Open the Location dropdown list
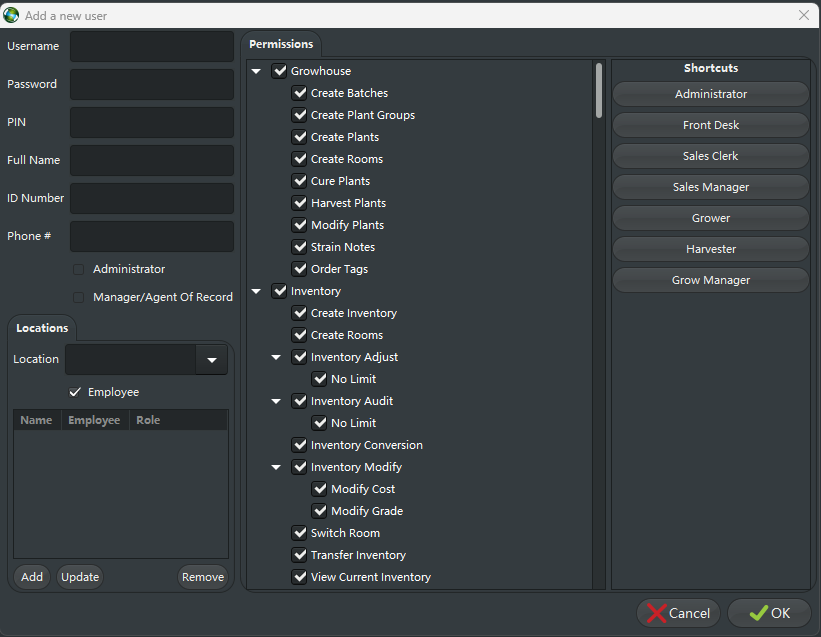This screenshot has height=637, width=821. tap(211, 360)
